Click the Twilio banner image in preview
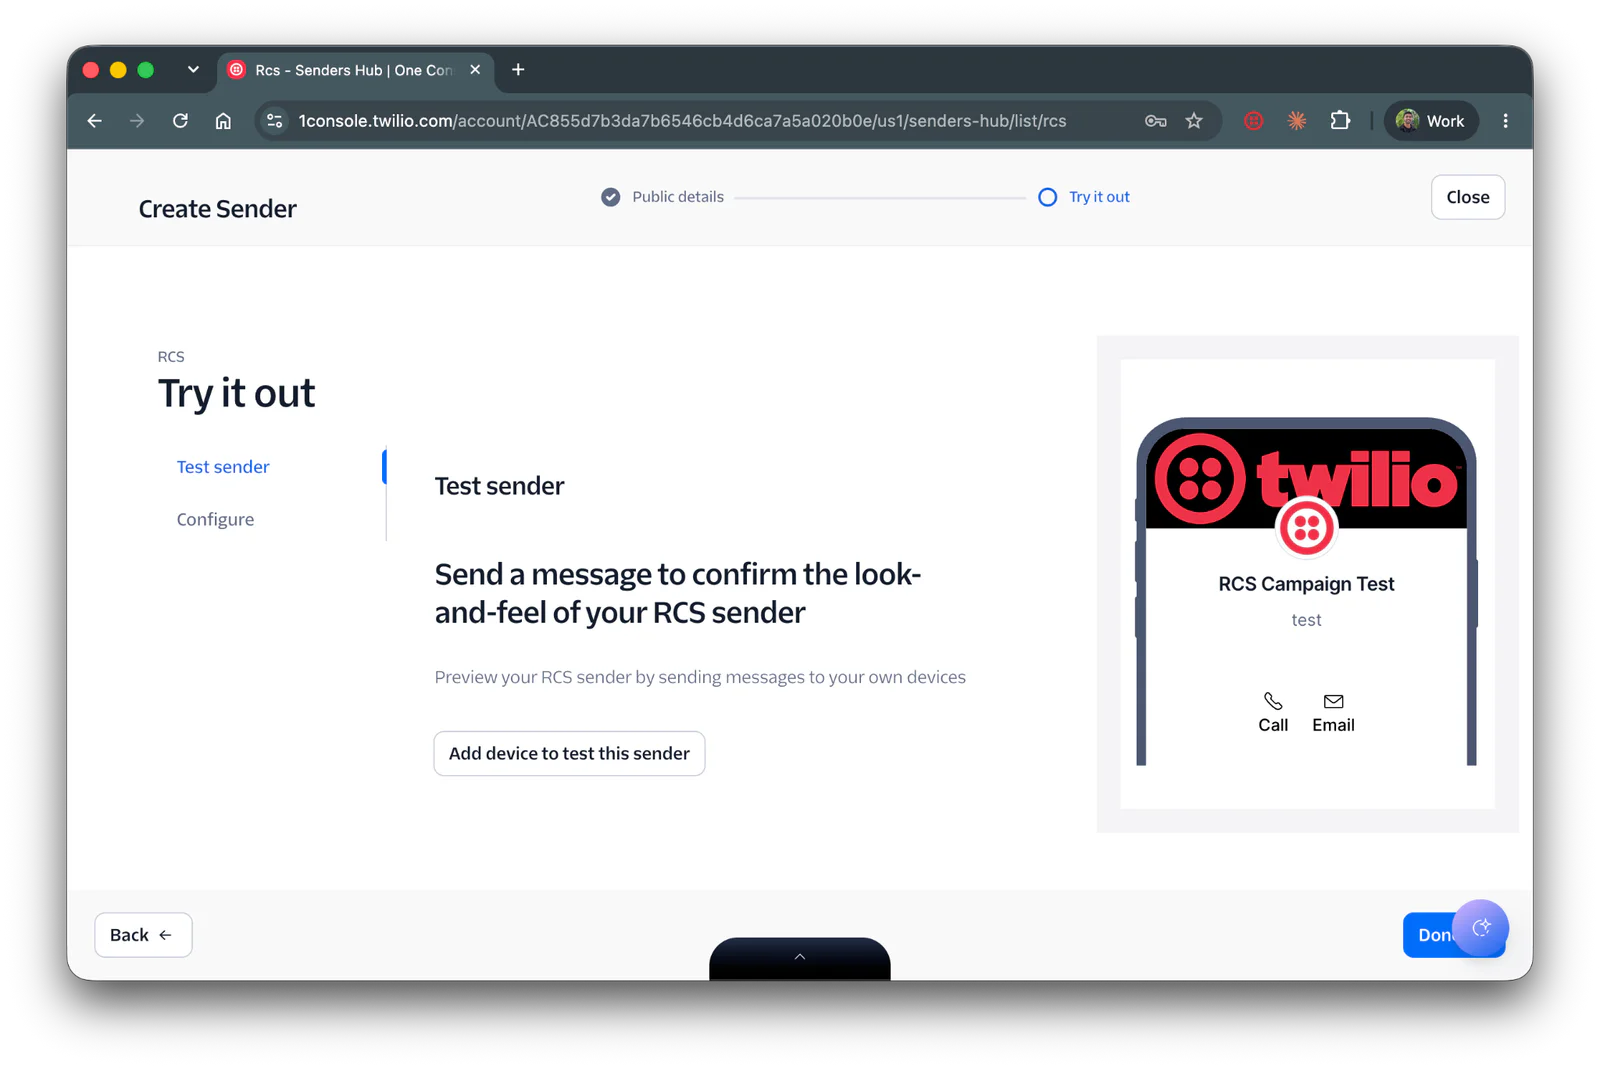Viewport: 1600px width, 1069px height. [1306, 479]
